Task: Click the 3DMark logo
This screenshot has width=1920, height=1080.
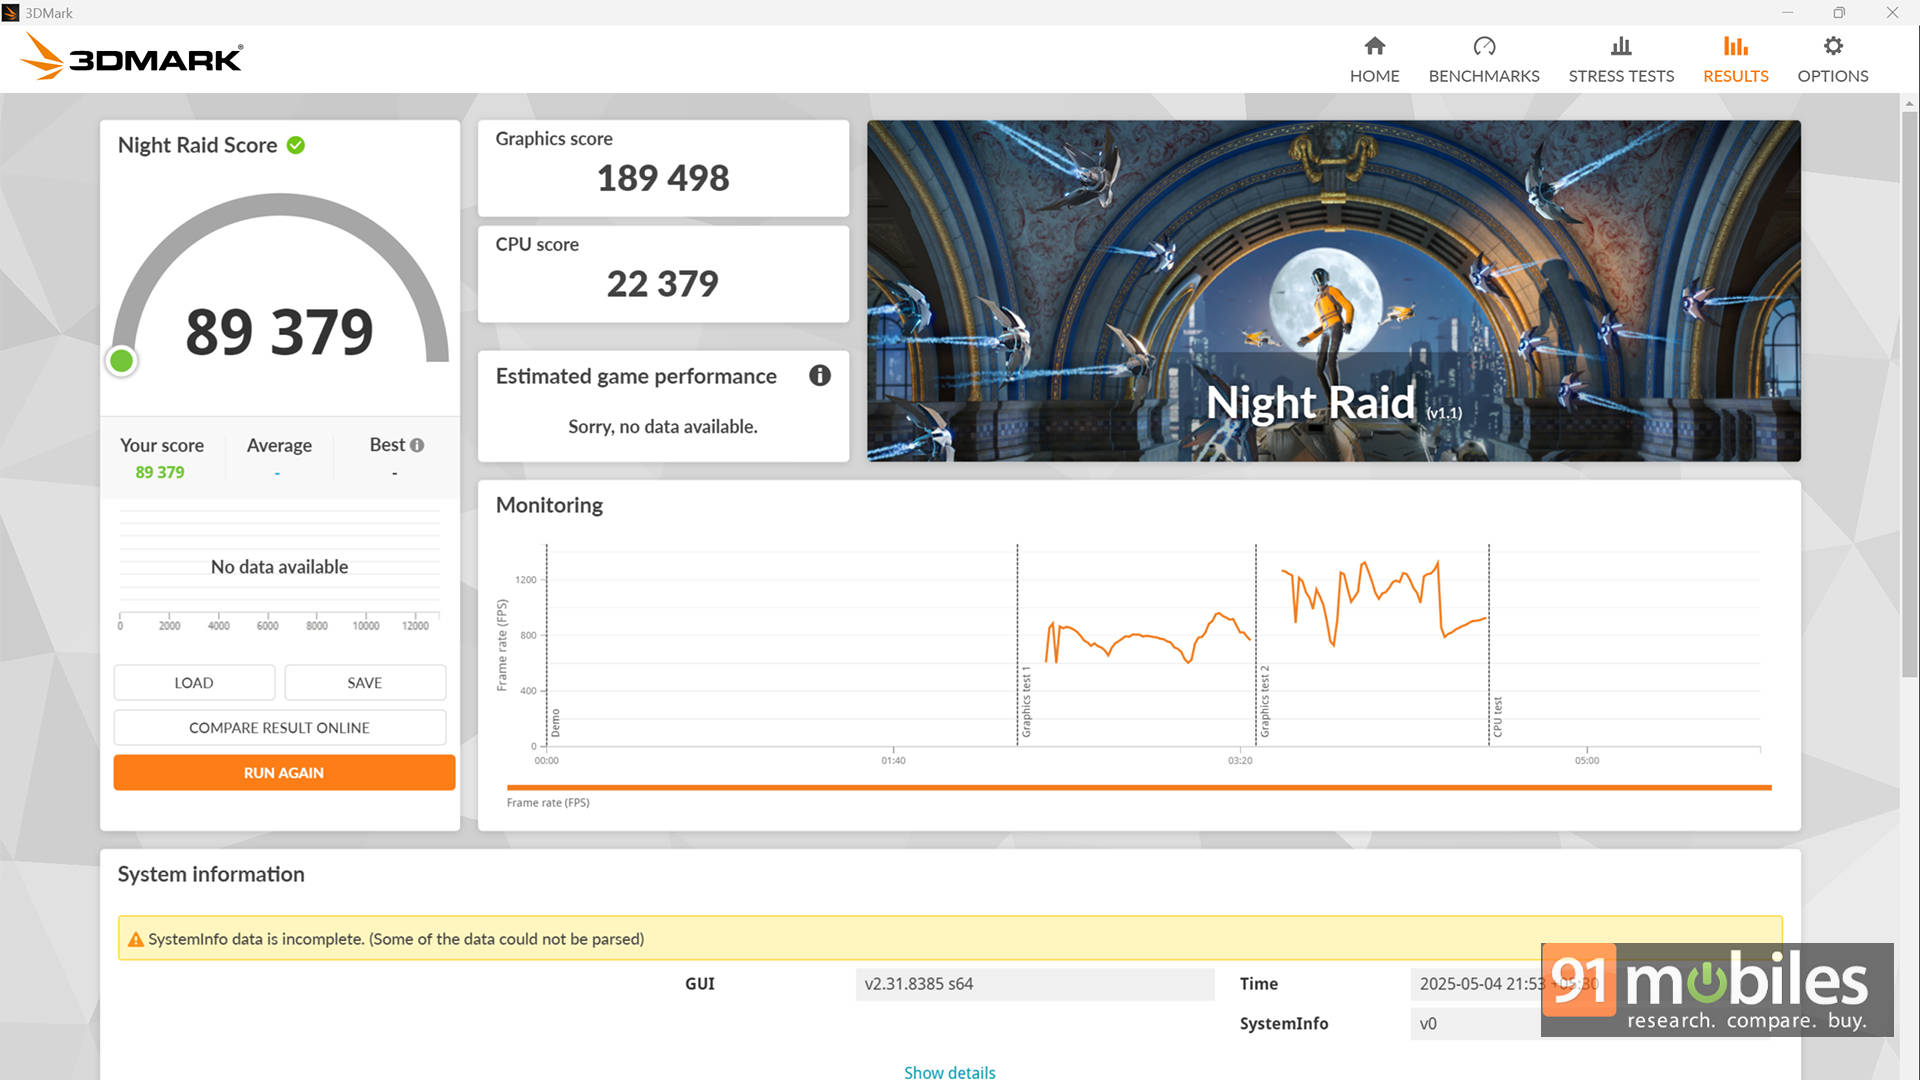Action: (131, 57)
